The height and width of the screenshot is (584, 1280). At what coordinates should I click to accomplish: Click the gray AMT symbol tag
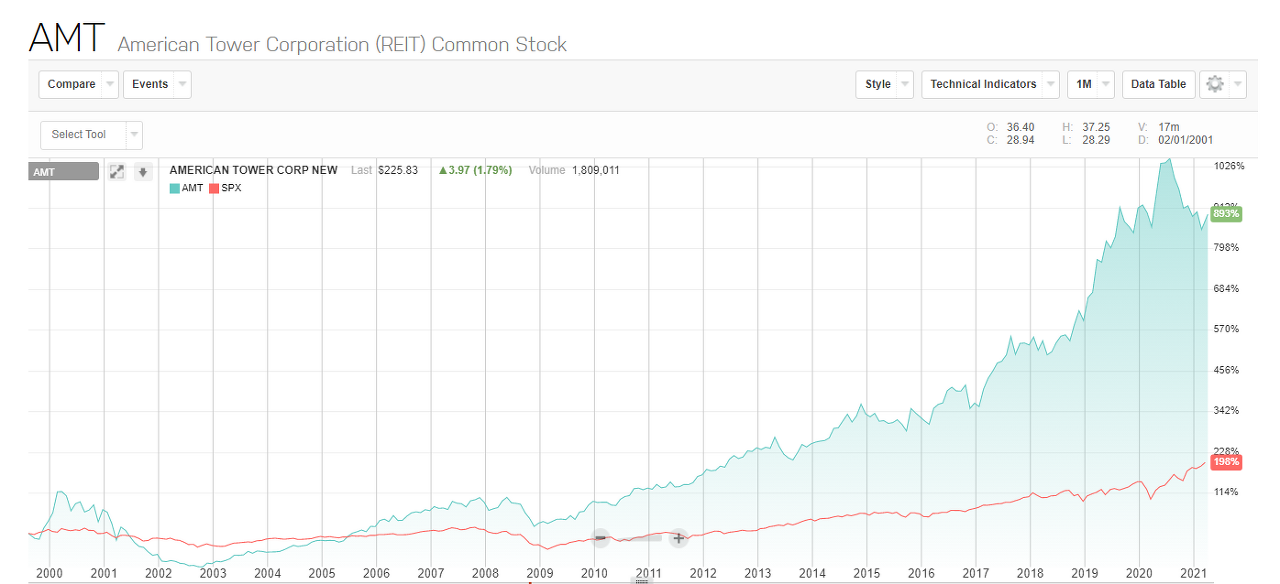[64, 172]
